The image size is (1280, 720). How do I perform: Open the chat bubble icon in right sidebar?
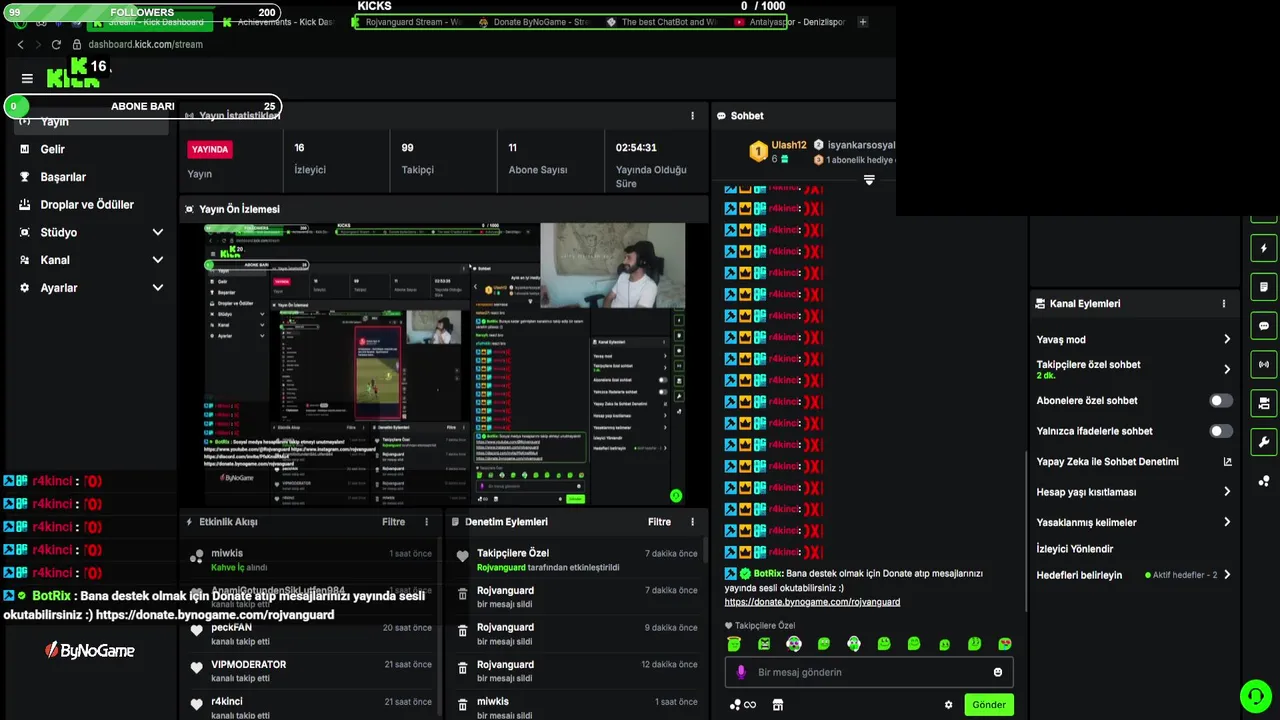click(x=1264, y=326)
